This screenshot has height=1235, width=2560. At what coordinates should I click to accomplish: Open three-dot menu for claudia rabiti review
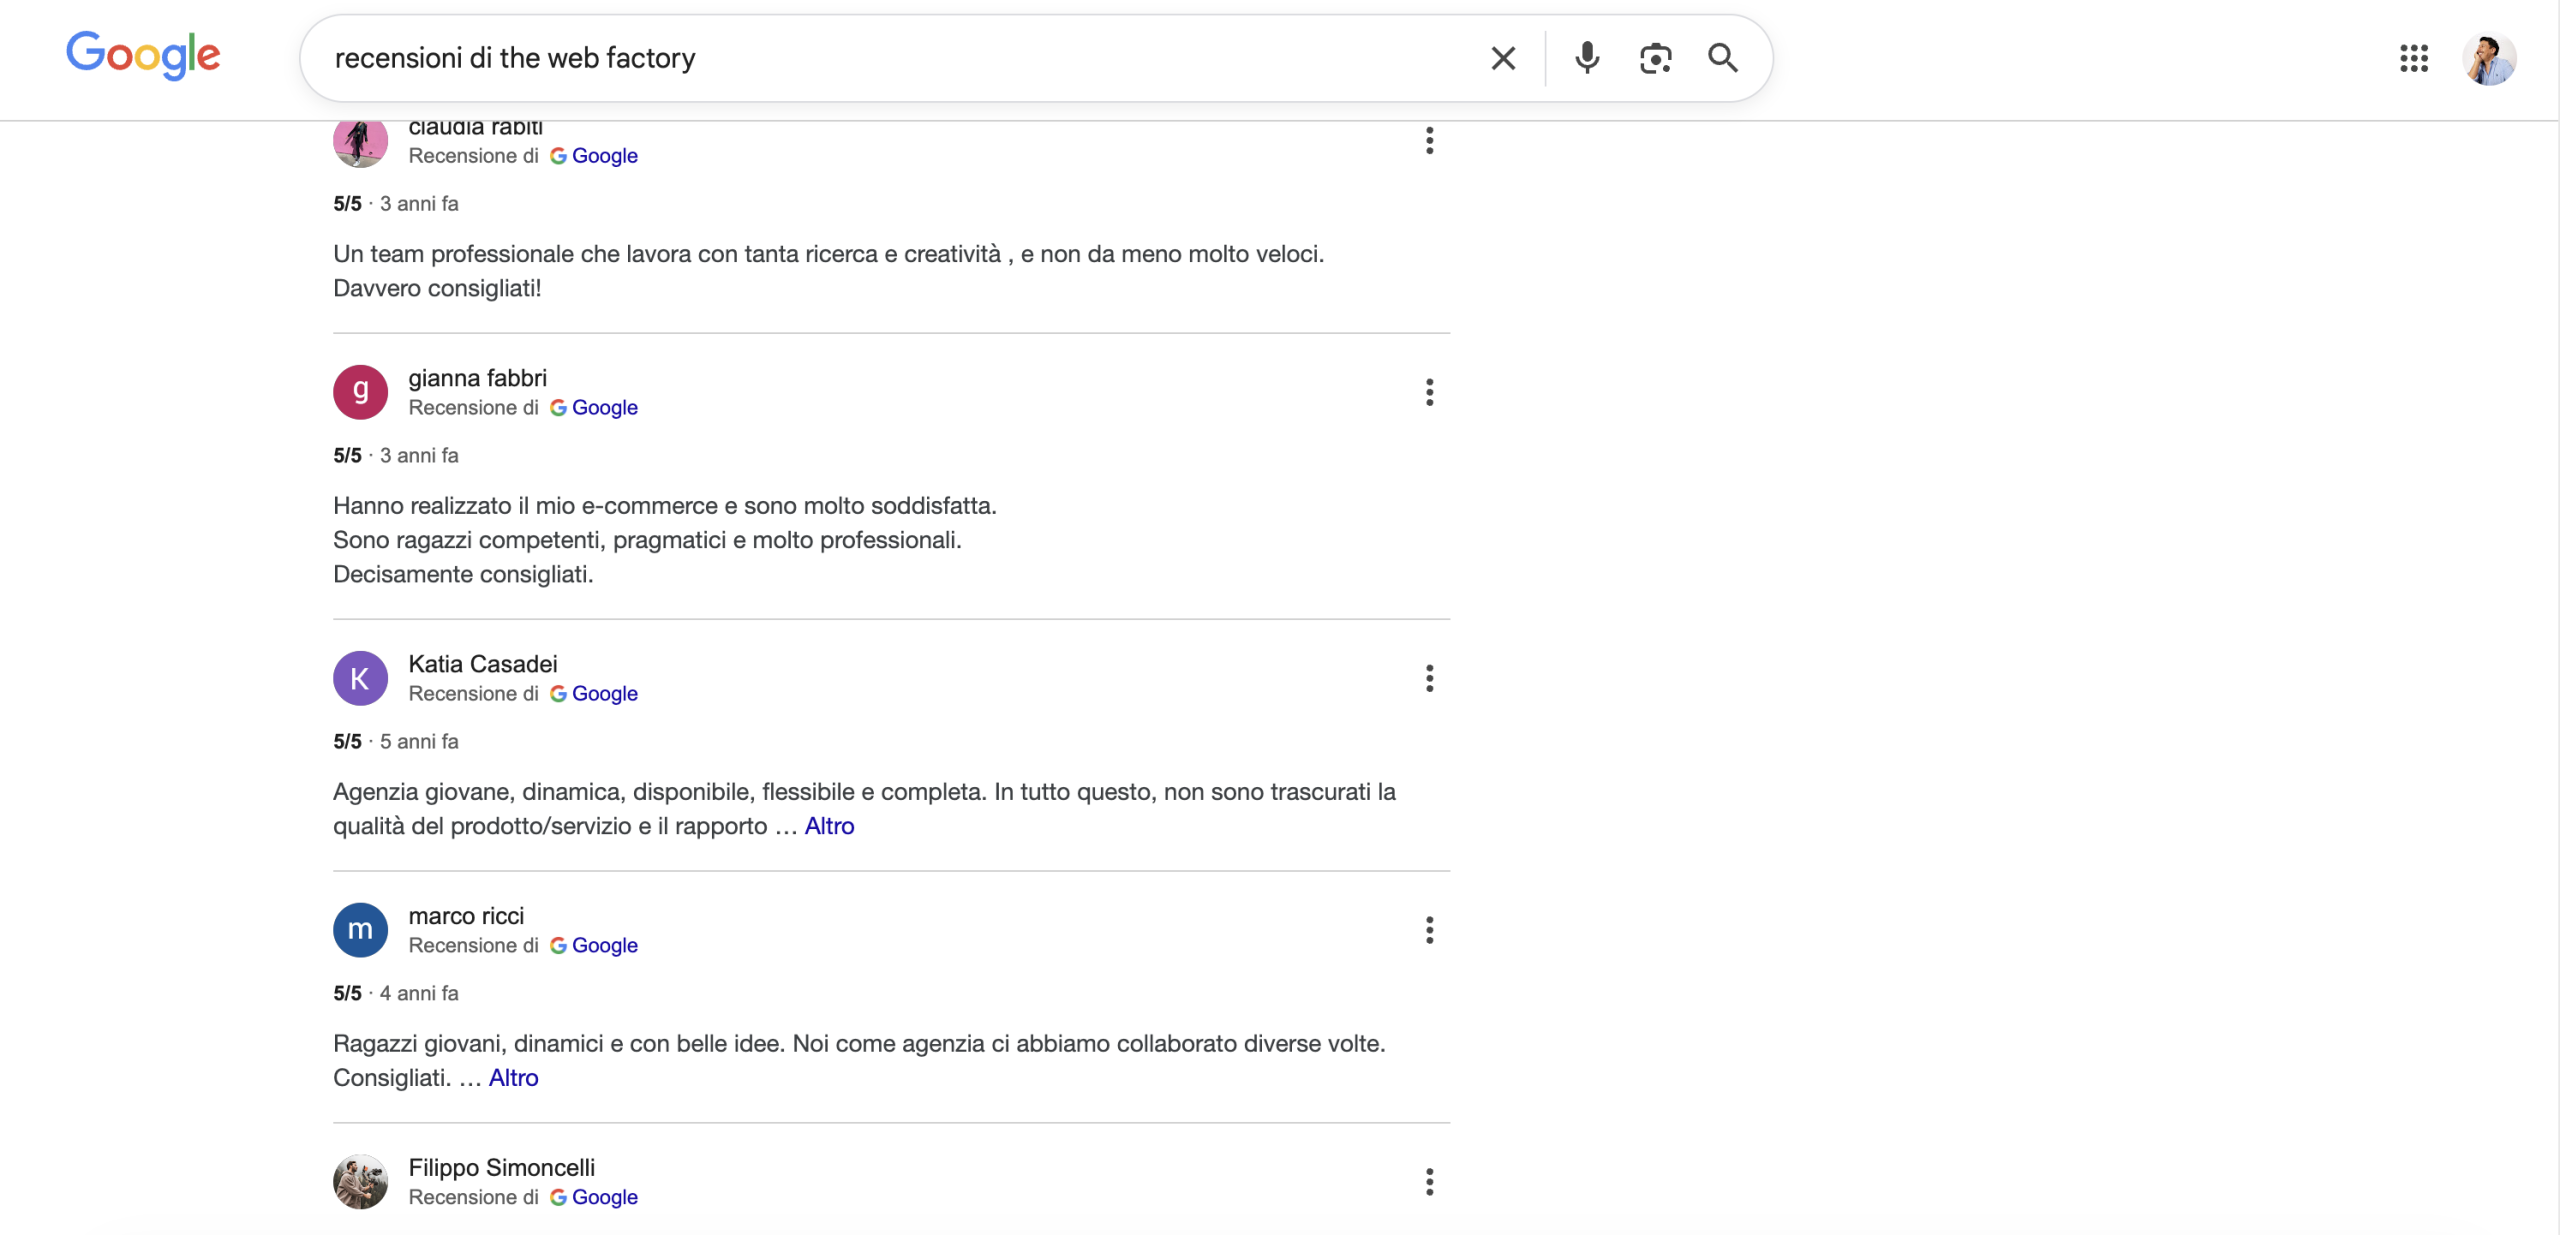coord(1429,141)
